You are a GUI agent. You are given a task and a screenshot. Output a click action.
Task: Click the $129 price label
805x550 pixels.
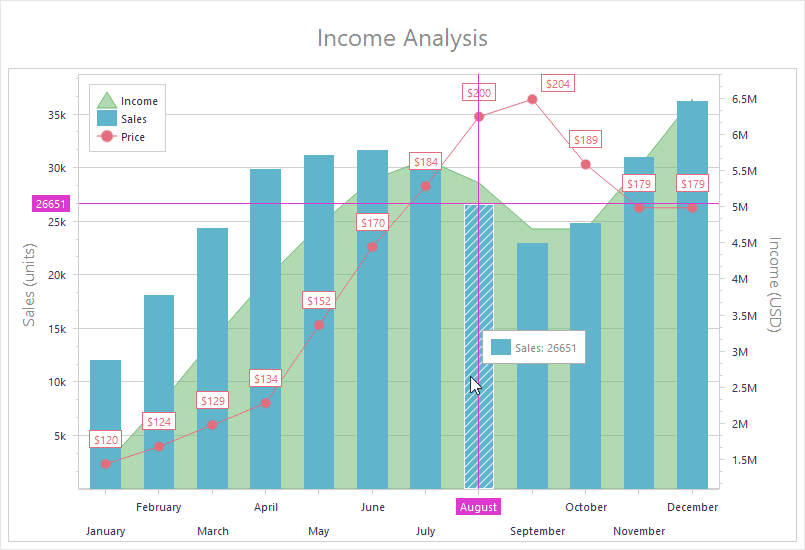213,401
